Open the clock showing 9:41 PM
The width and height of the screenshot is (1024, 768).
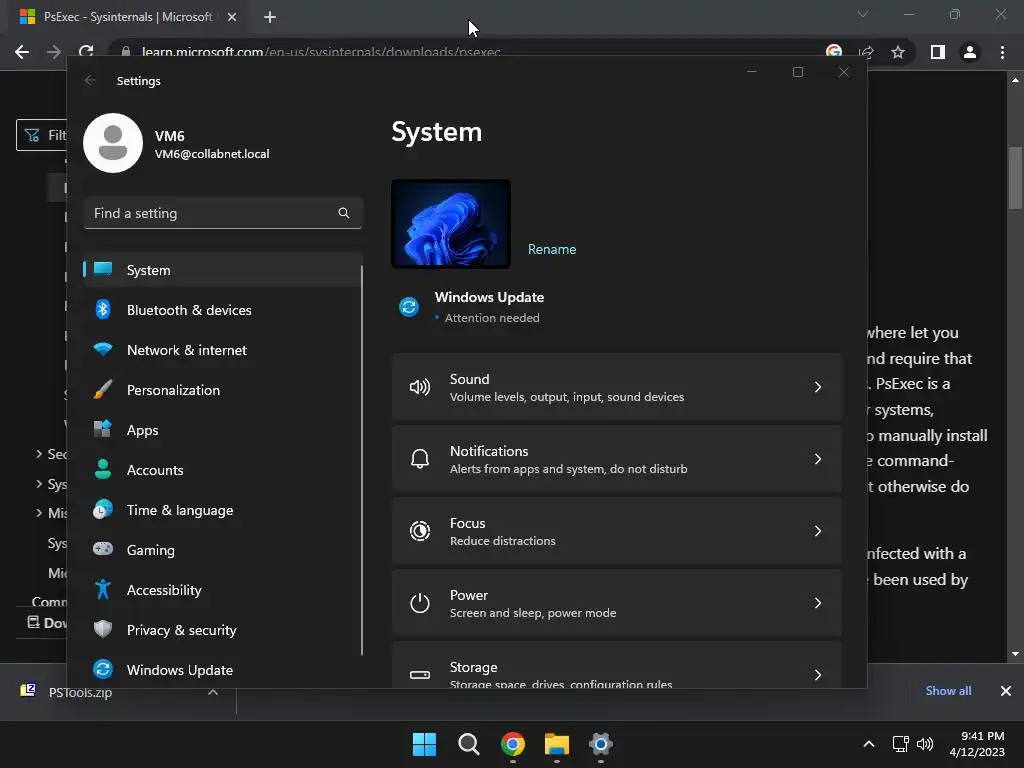coord(977,744)
